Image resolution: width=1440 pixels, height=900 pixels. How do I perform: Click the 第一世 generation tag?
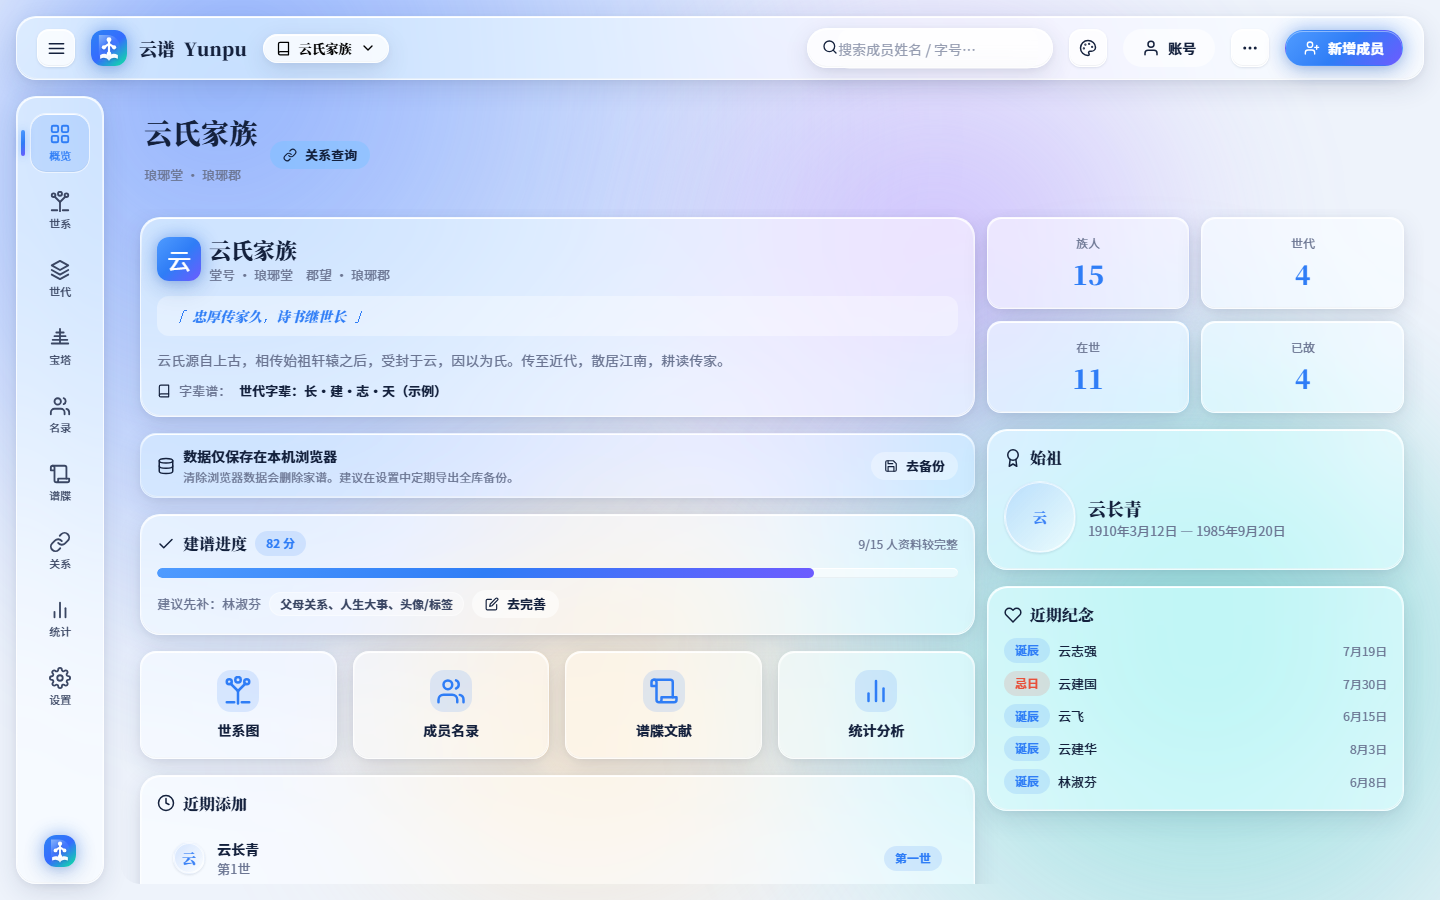912,858
